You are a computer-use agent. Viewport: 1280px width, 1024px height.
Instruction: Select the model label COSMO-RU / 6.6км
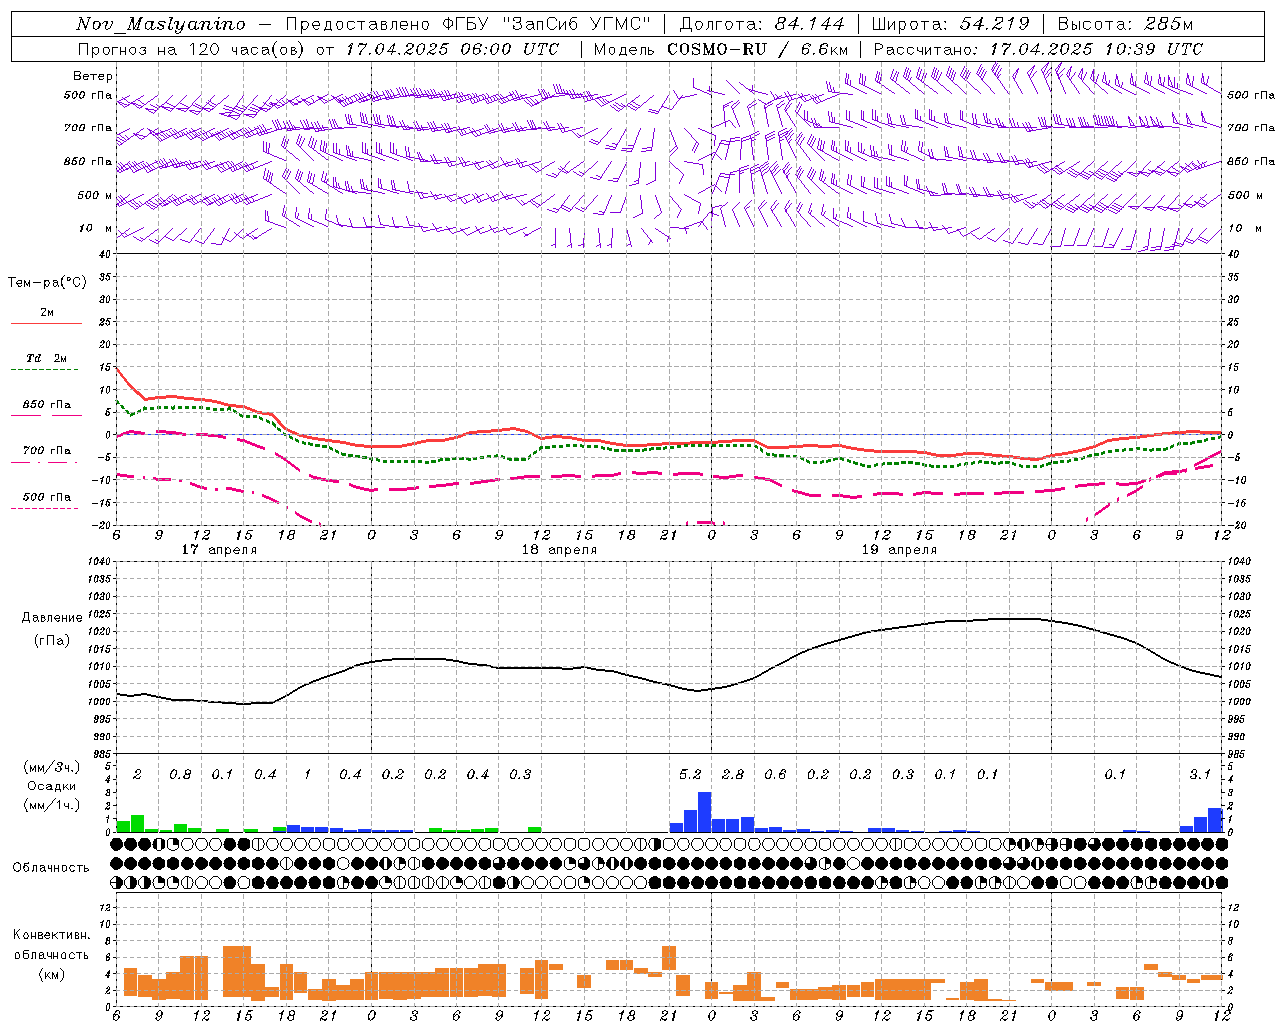pos(757,48)
